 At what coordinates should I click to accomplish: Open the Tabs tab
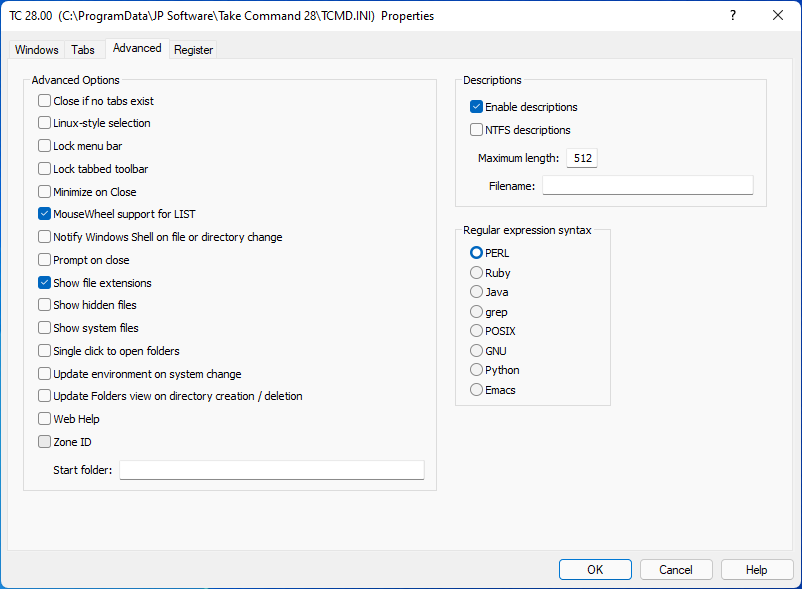tap(83, 50)
